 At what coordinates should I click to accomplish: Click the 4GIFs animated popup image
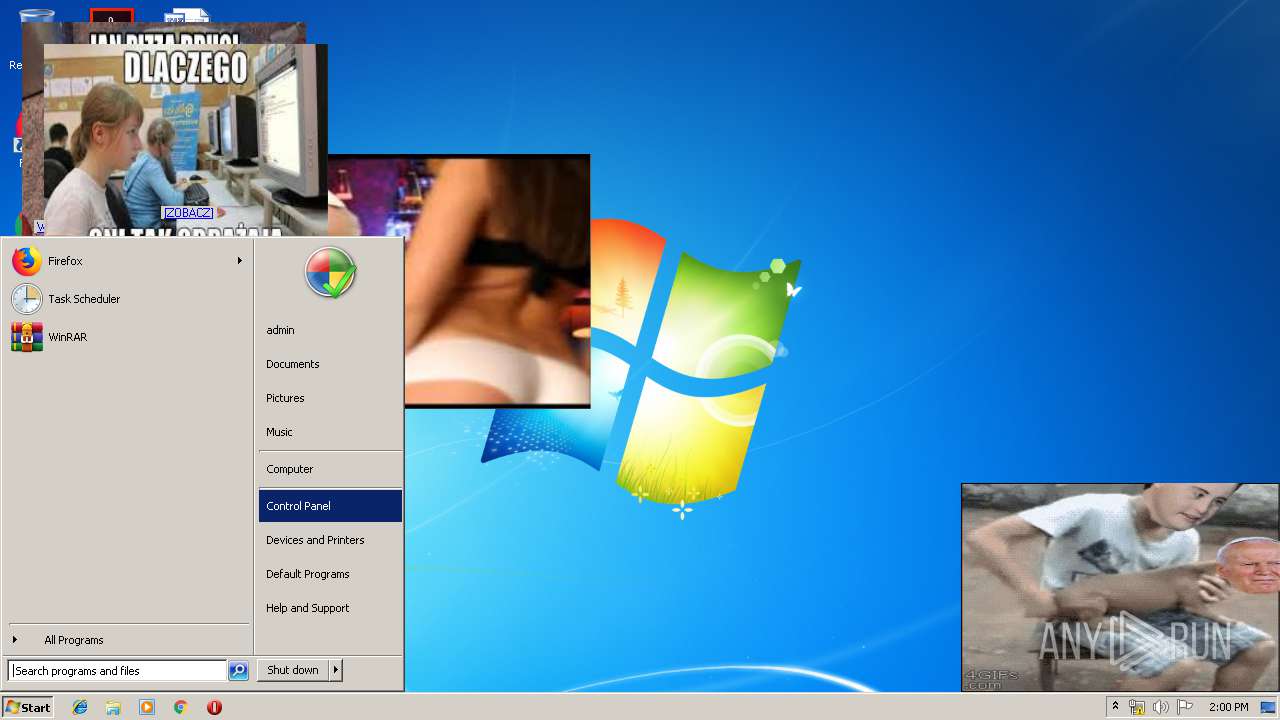tap(1120, 588)
